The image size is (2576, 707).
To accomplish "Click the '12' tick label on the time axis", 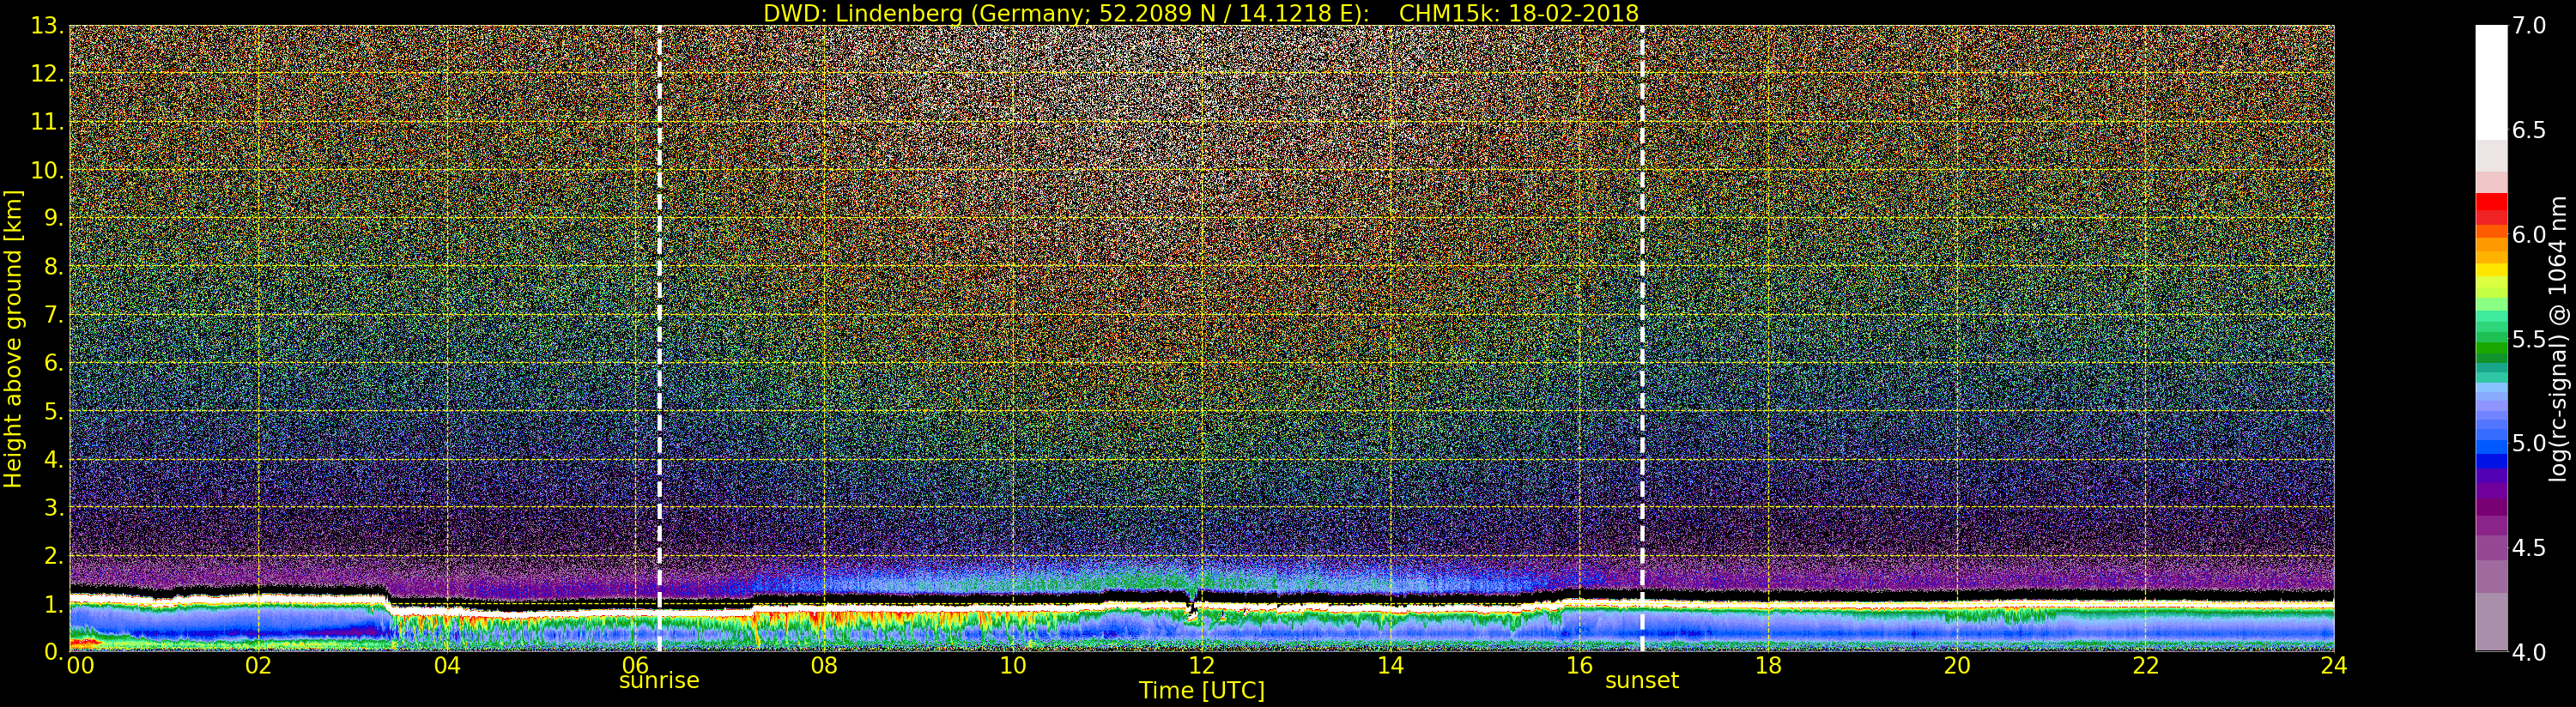I will coord(1201,666).
